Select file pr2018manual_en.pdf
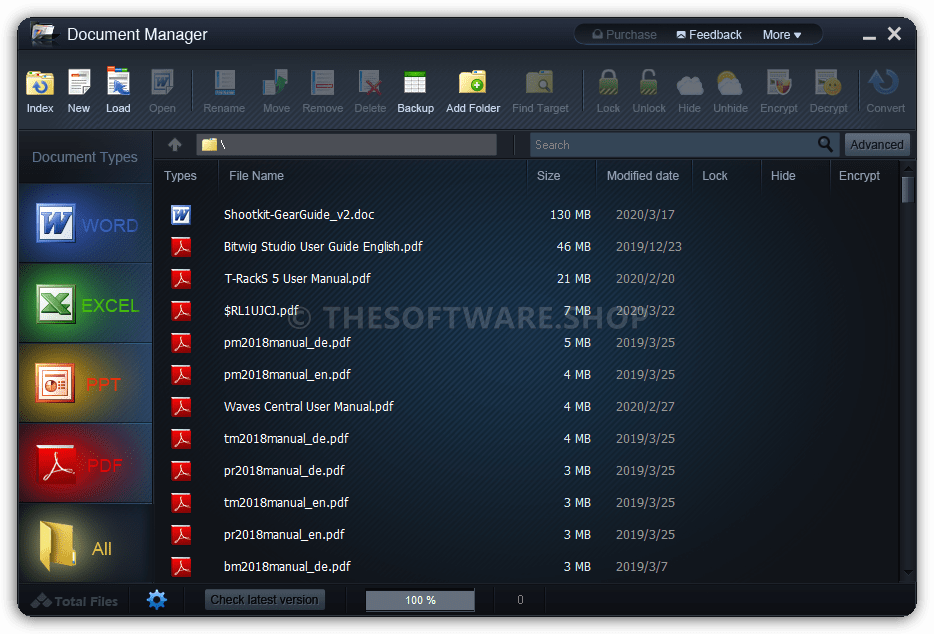Viewport: 934px width, 634px height. [284, 534]
